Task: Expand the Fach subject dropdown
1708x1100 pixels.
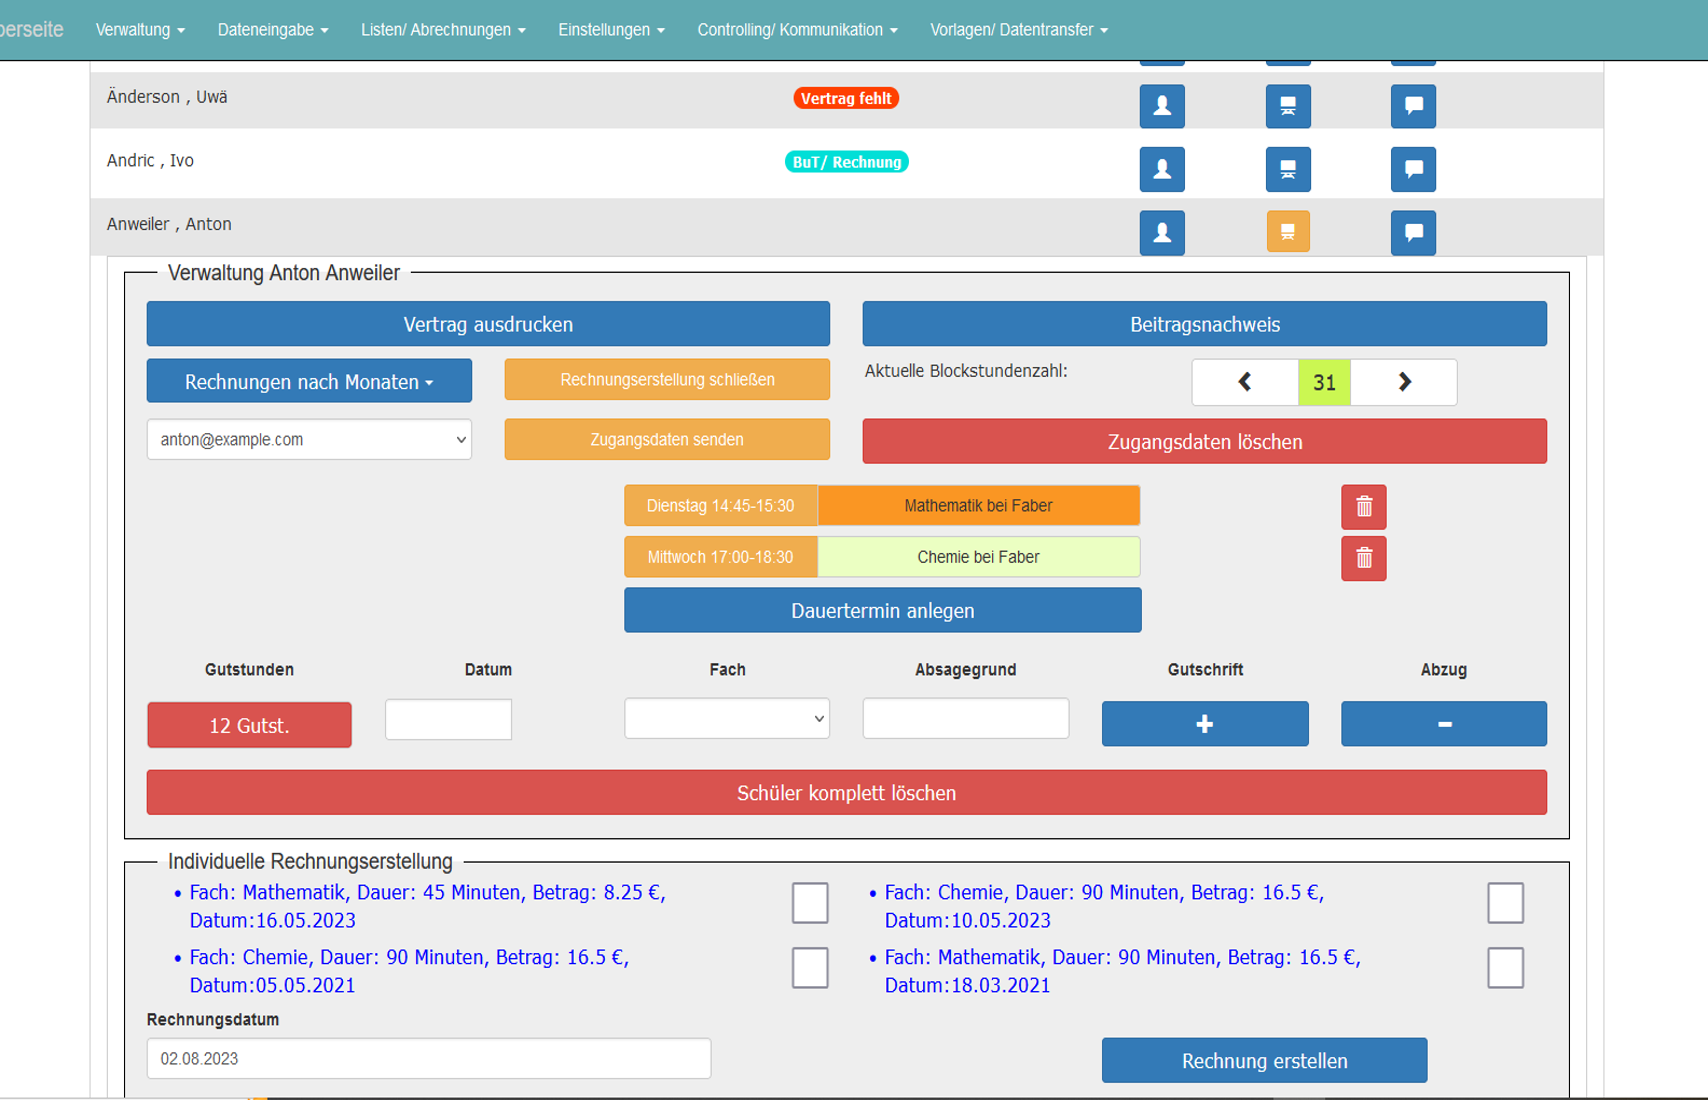Action: point(726,719)
